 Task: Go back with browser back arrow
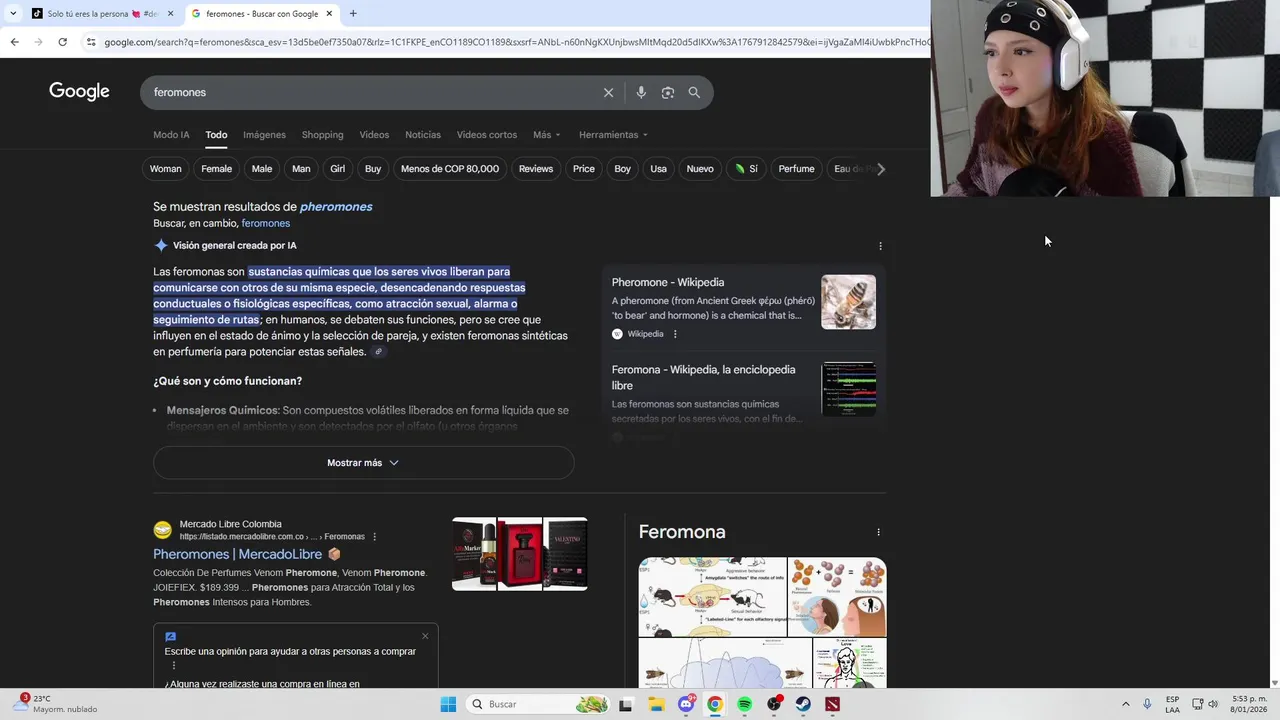click(14, 42)
